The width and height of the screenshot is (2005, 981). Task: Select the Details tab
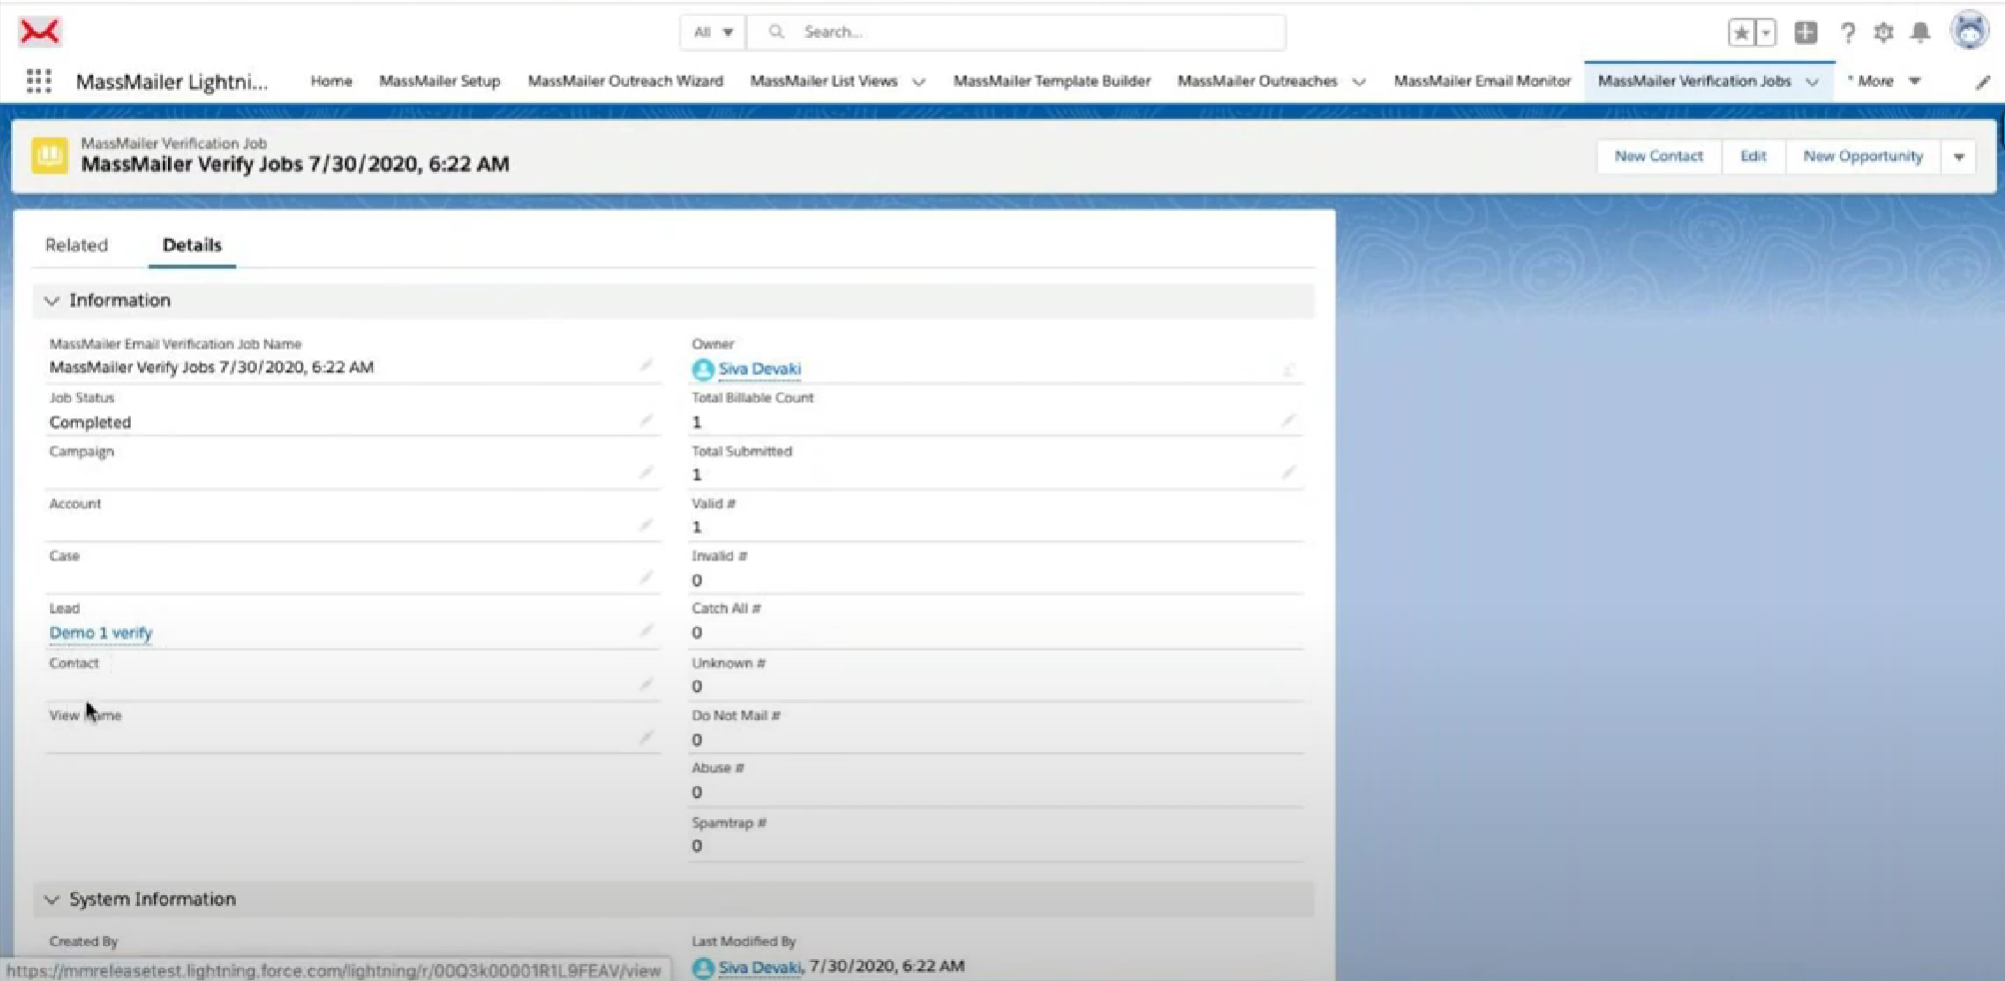click(x=192, y=245)
